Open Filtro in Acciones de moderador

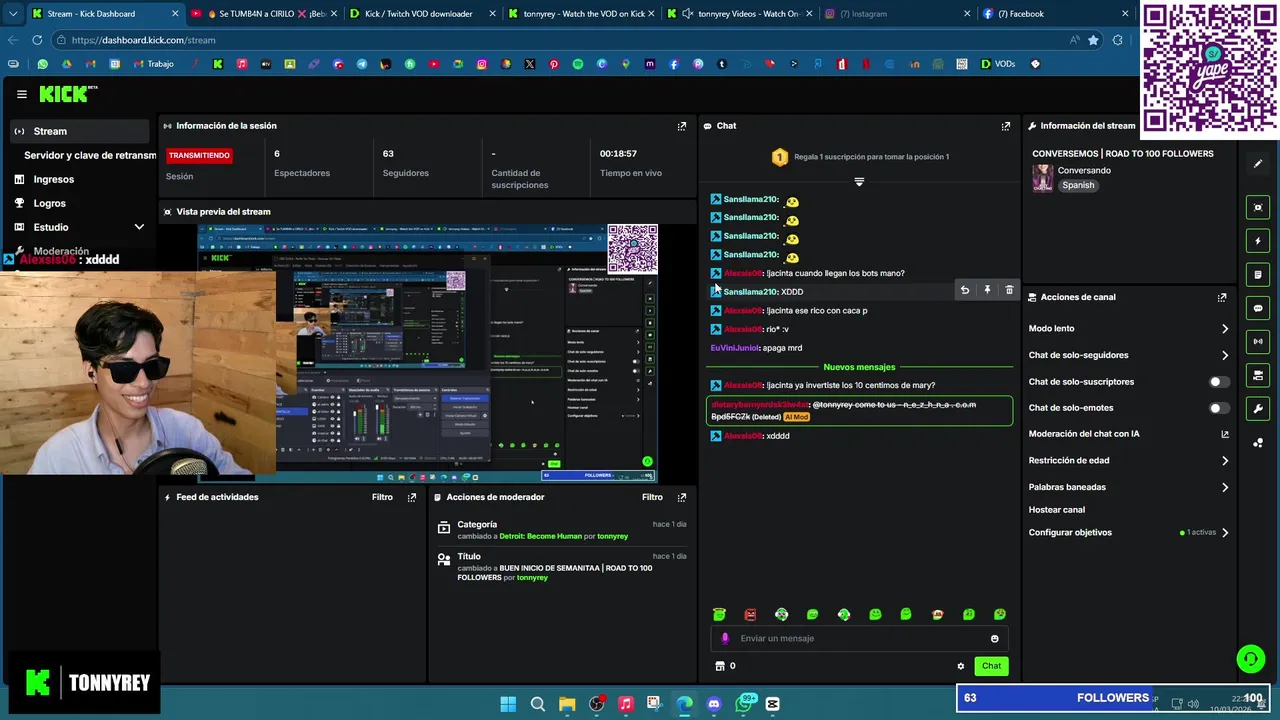click(652, 497)
